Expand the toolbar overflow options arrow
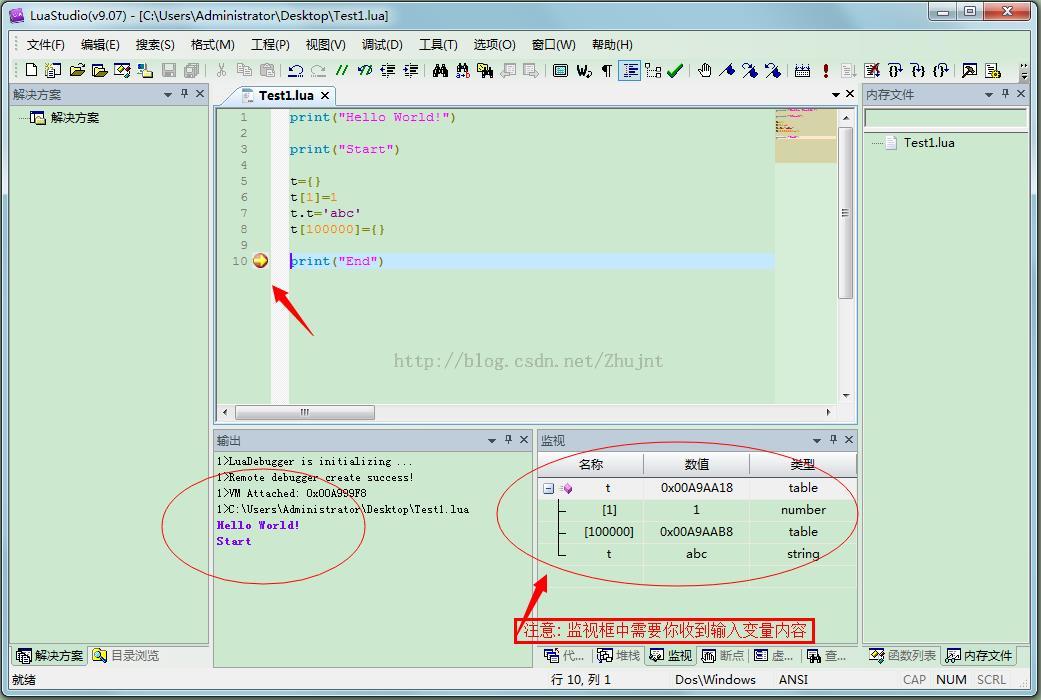Viewport: 1041px width, 700px height. tap(1024, 72)
